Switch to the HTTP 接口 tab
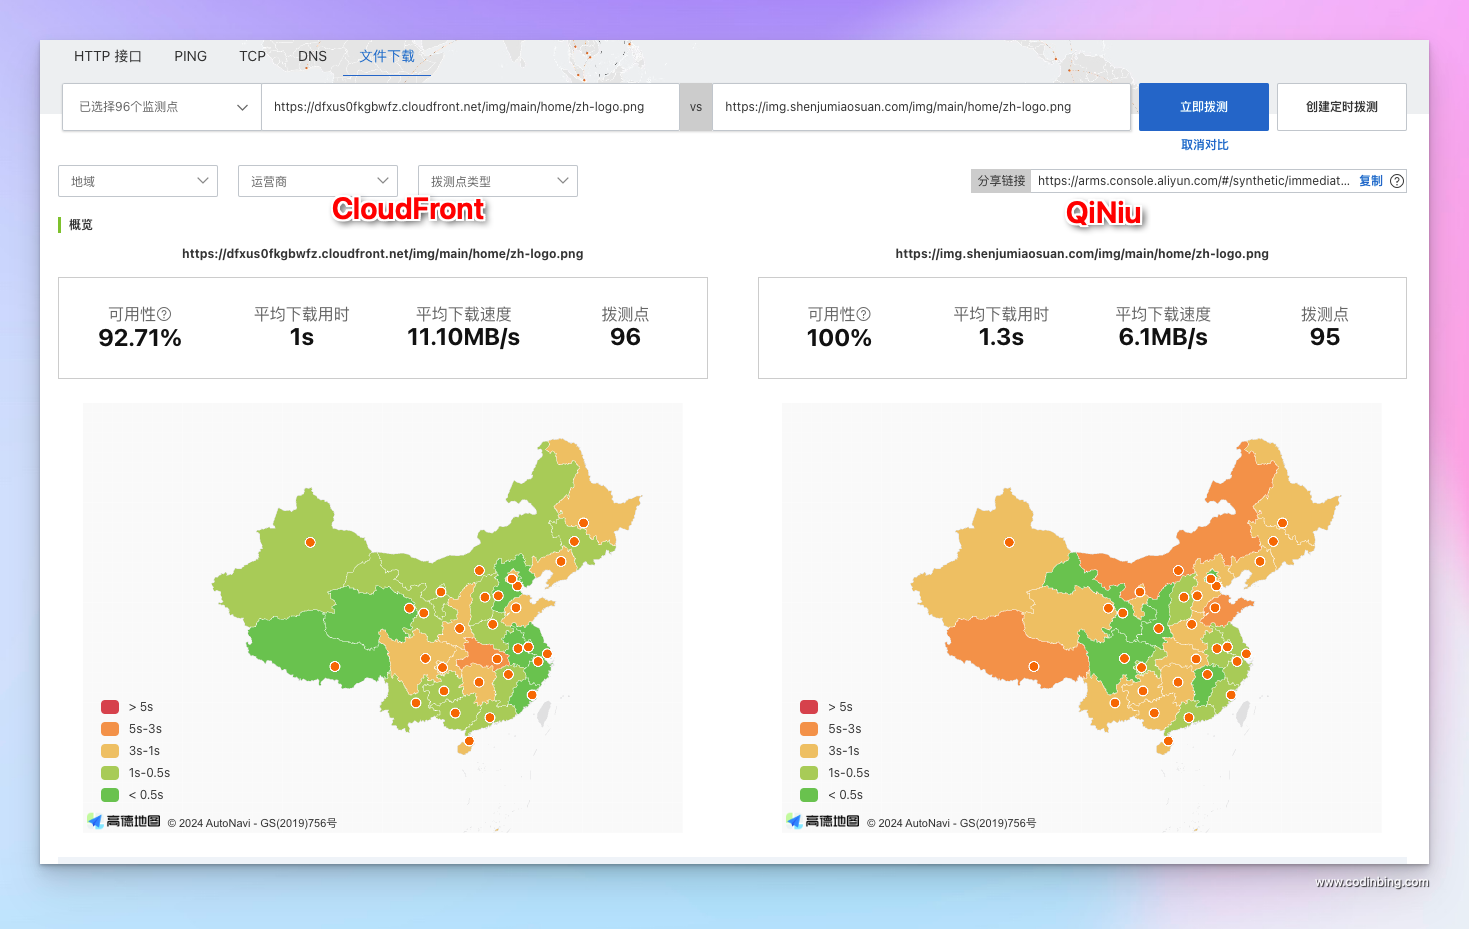The width and height of the screenshot is (1469, 929). tap(107, 56)
